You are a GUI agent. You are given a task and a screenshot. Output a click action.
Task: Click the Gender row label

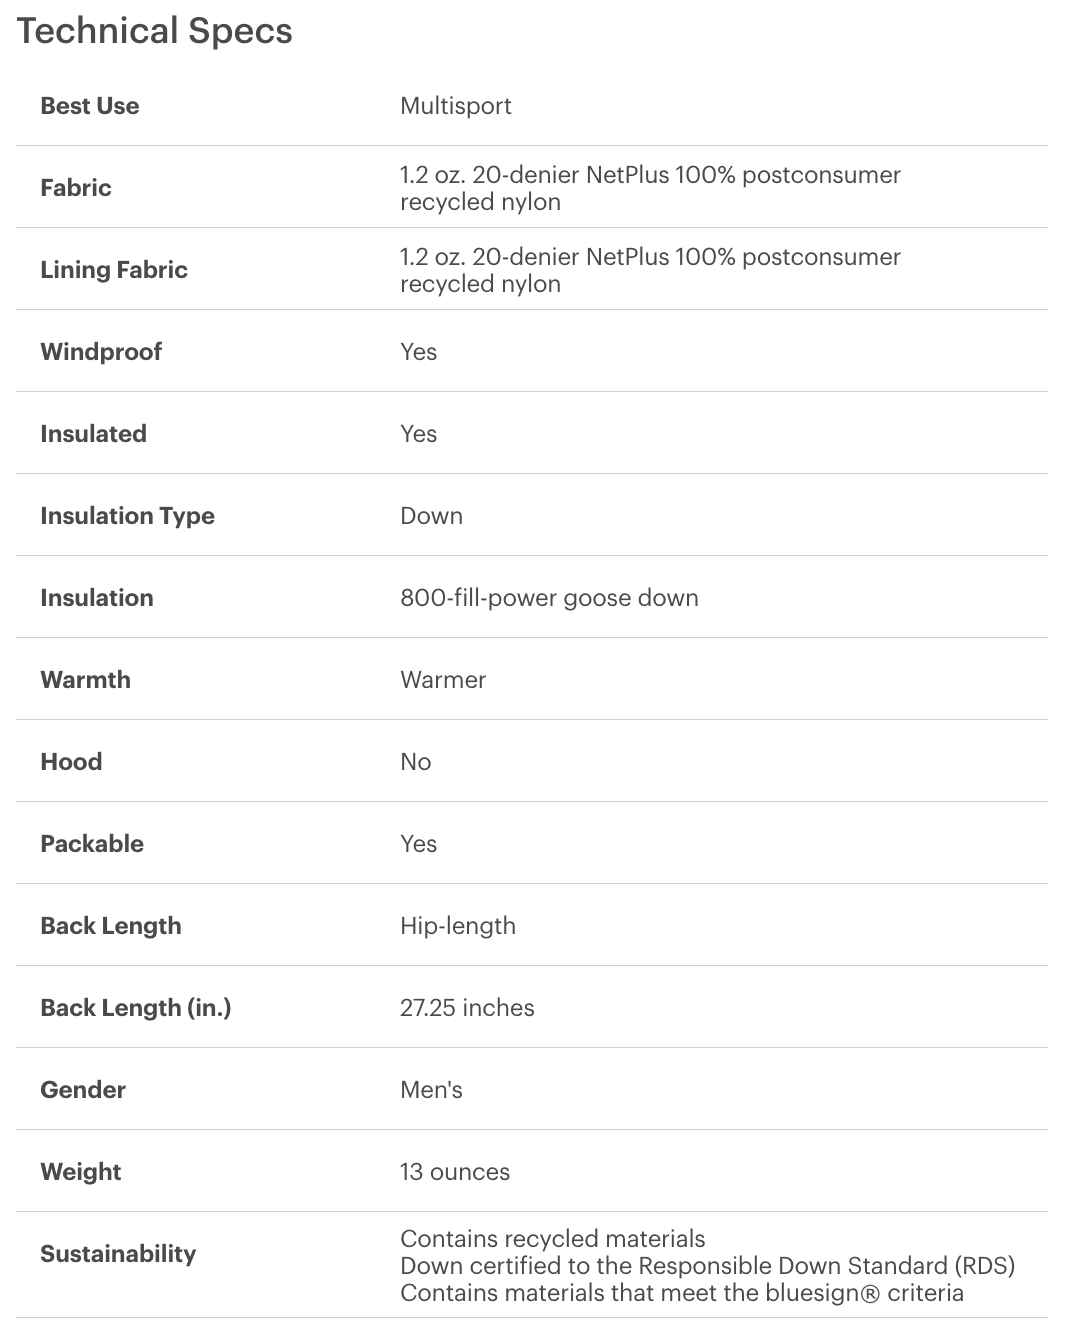[x=83, y=1090]
